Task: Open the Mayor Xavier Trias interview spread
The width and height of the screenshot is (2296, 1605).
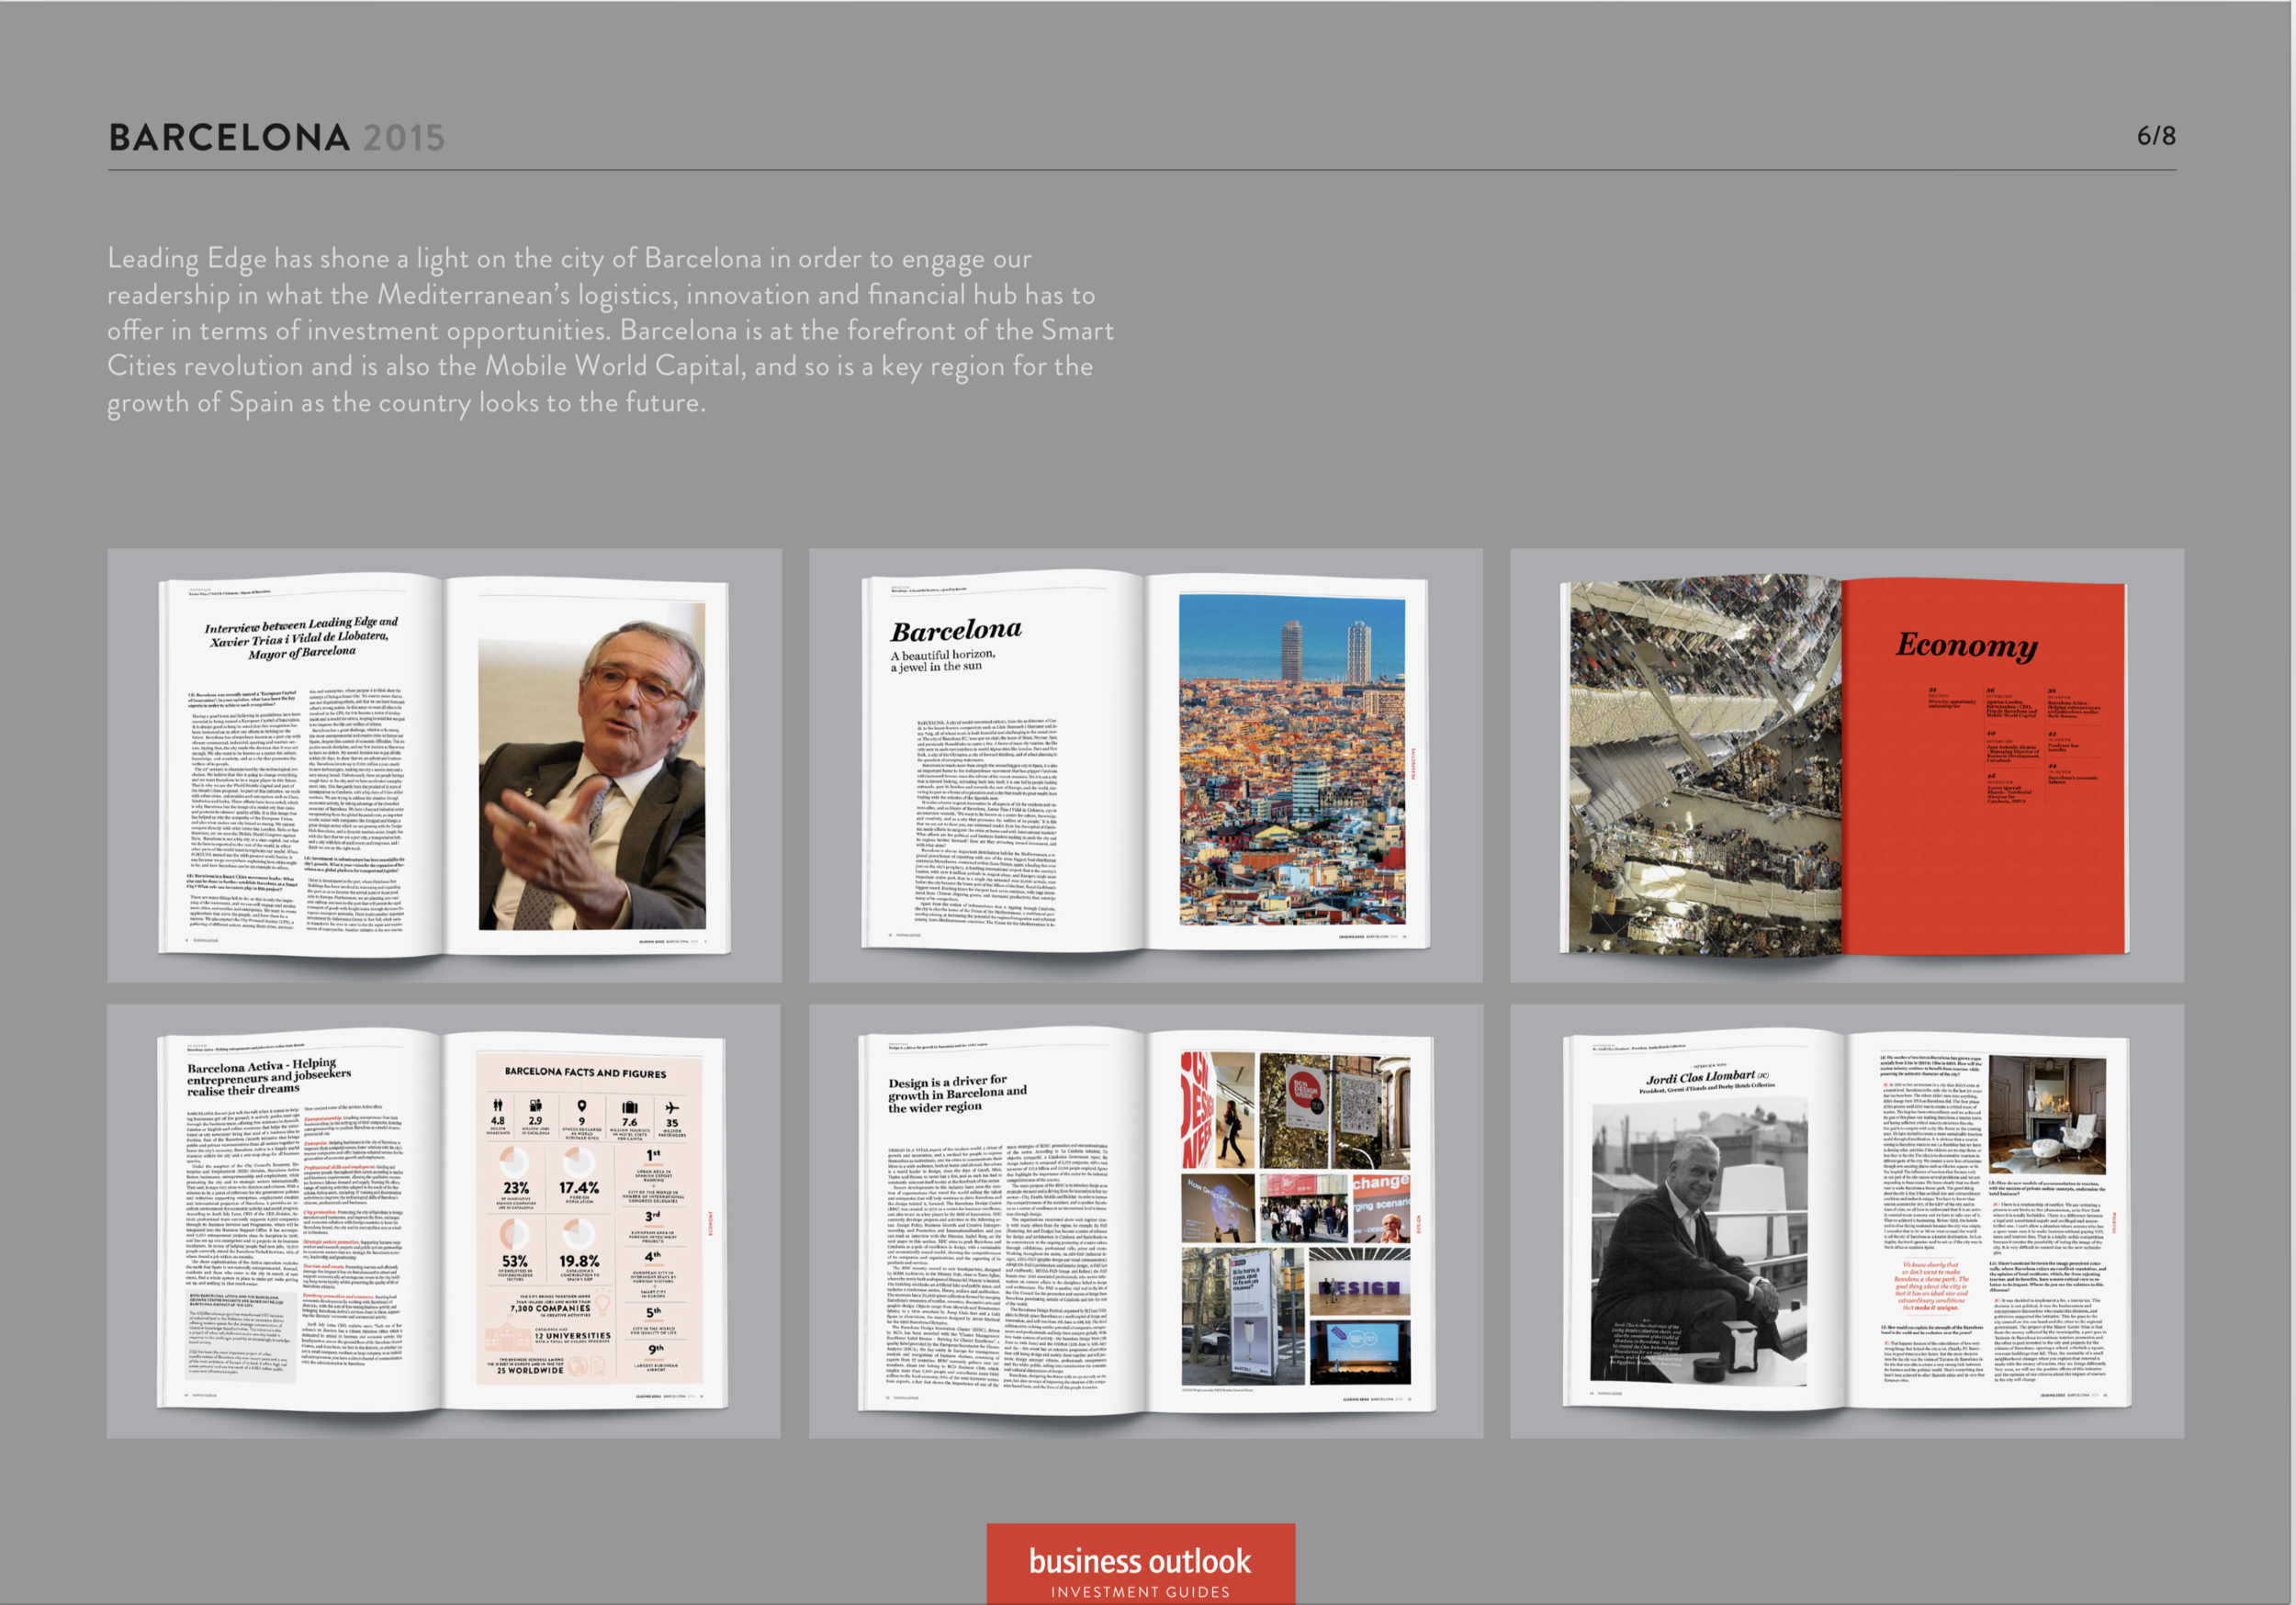Action: [x=444, y=765]
